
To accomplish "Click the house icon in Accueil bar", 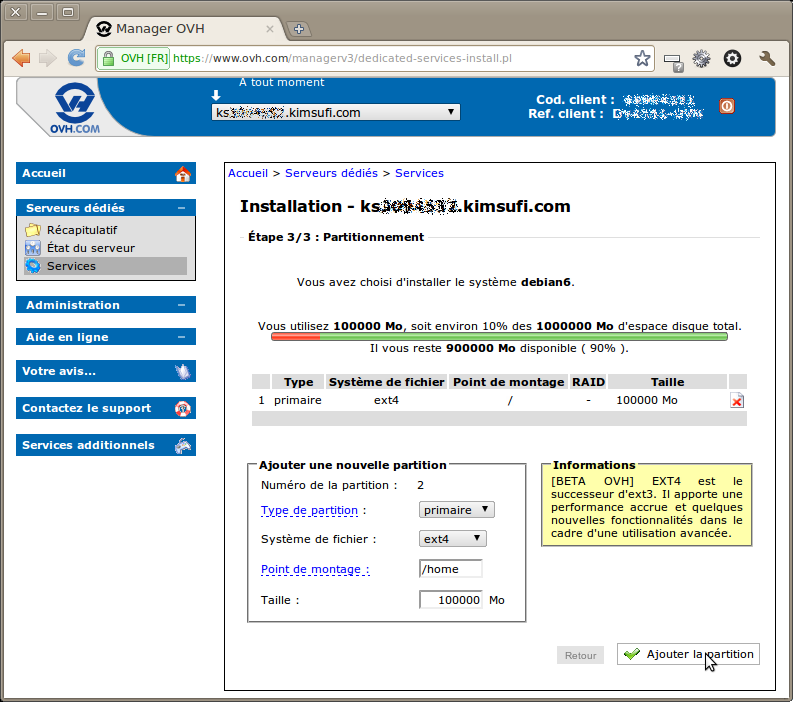I will pyautogui.click(x=183, y=173).
